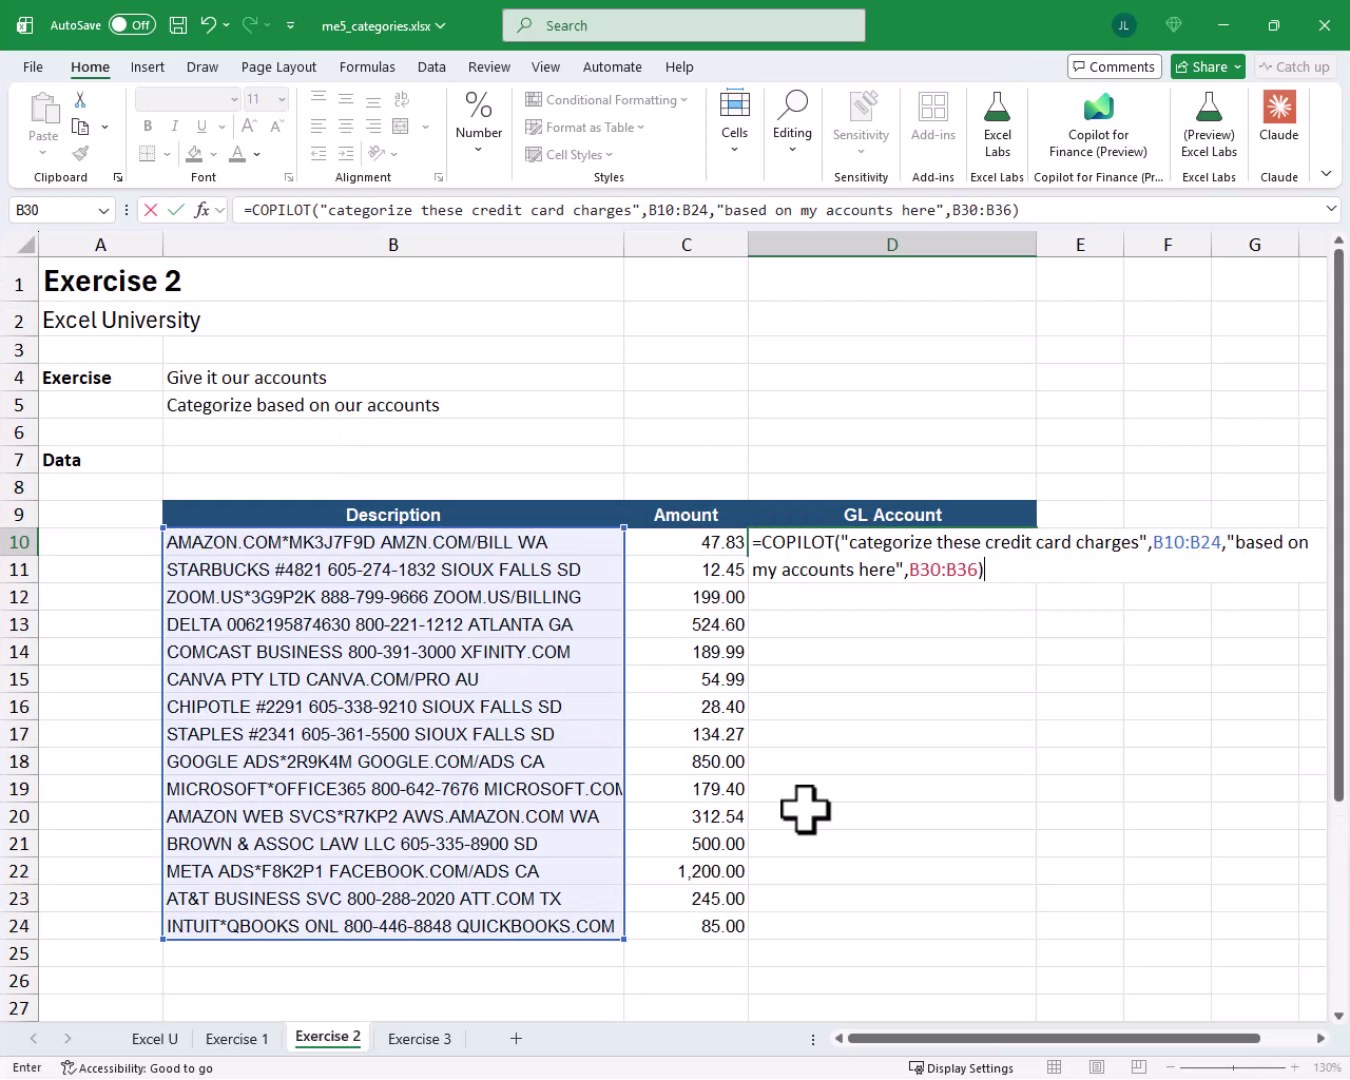Viewport: 1350px width, 1080px height.
Task: Toggle Underline formatting
Action: click(201, 126)
